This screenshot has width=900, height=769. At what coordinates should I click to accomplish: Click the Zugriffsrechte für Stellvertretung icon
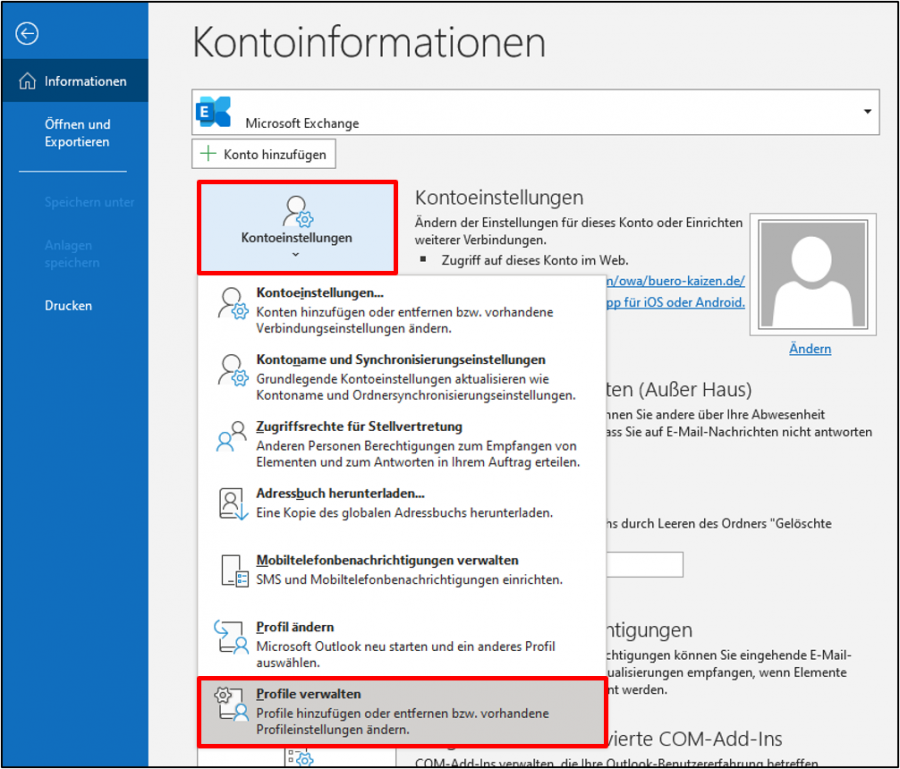point(232,437)
